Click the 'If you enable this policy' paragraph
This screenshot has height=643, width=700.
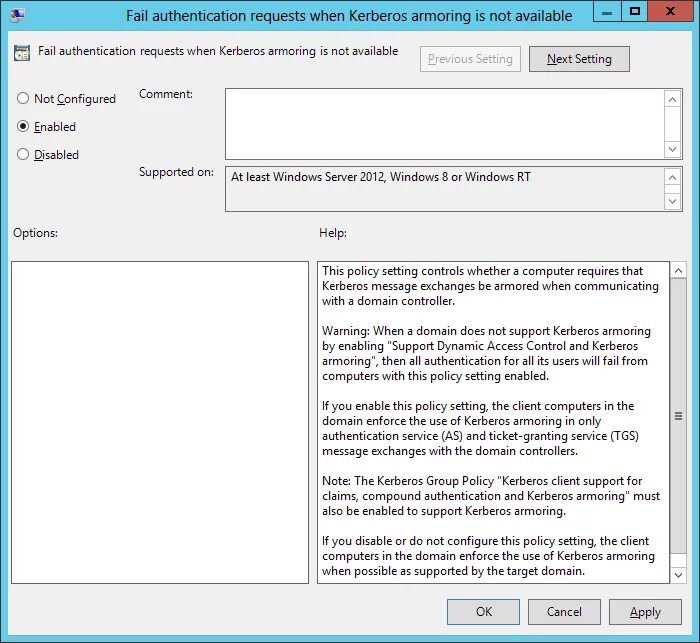point(480,428)
